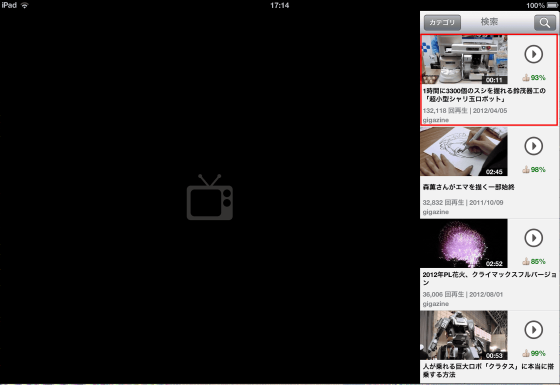Play the fireworks video via its play icon

[534, 238]
